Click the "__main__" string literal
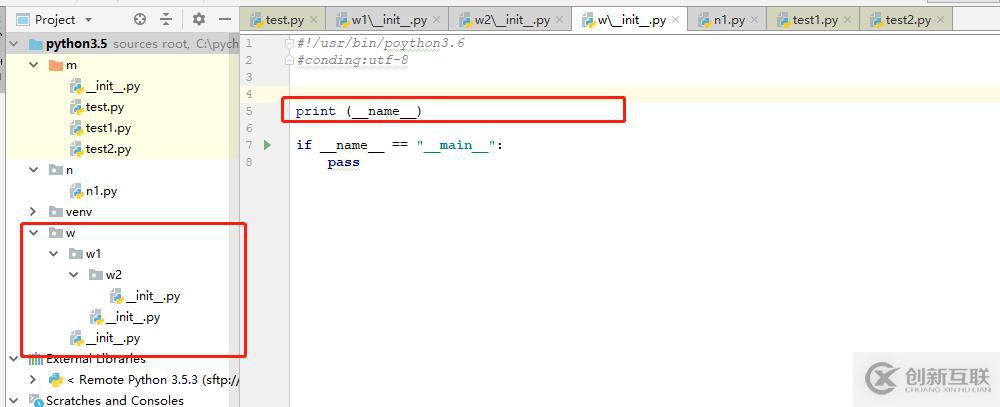This screenshot has height=407, width=1000. pyautogui.click(x=456, y=145)
